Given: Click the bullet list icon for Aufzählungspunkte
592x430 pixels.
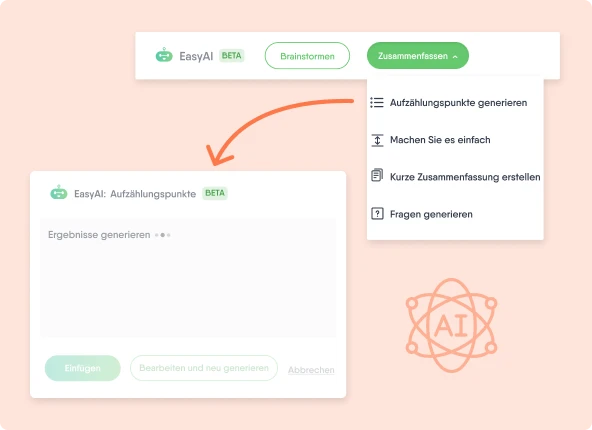Looking at the screenshot, I should 377,102.
